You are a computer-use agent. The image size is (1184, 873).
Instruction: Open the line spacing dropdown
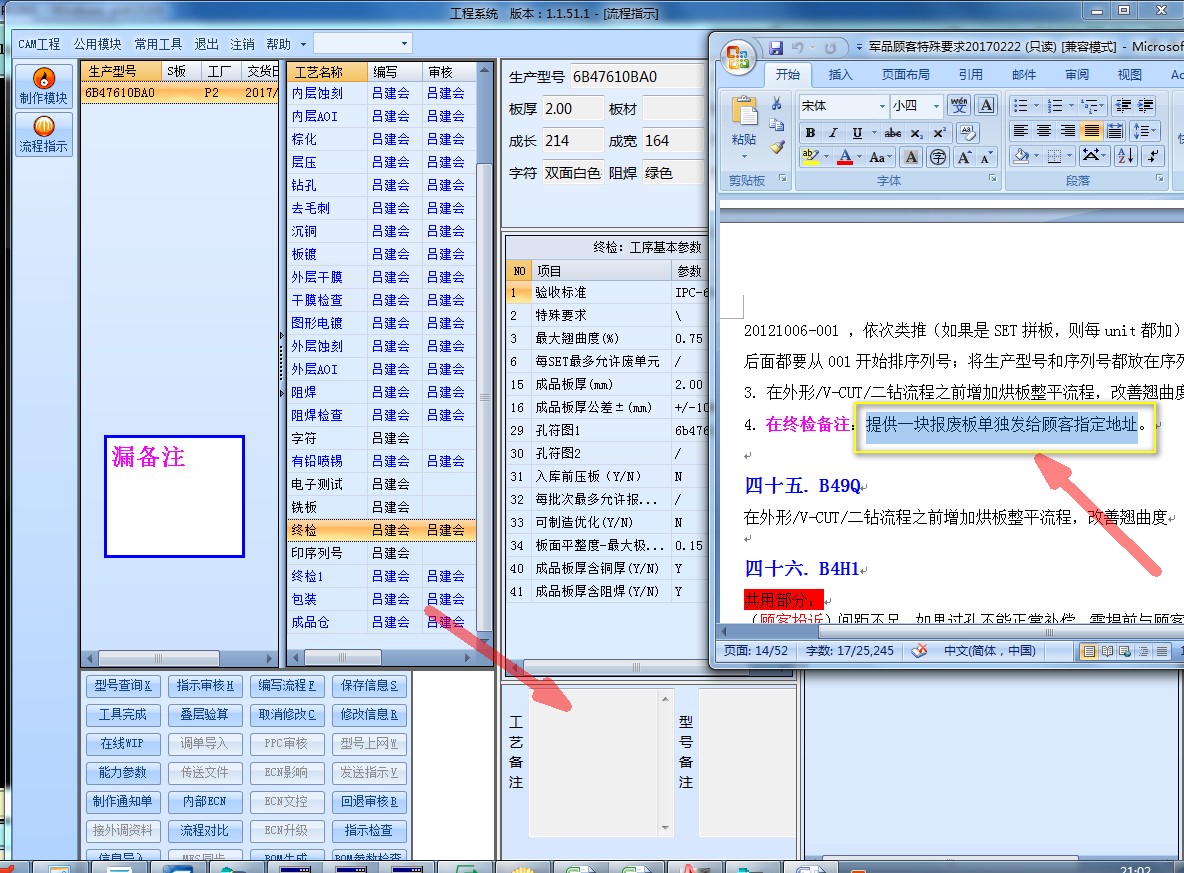point(1144,131)
